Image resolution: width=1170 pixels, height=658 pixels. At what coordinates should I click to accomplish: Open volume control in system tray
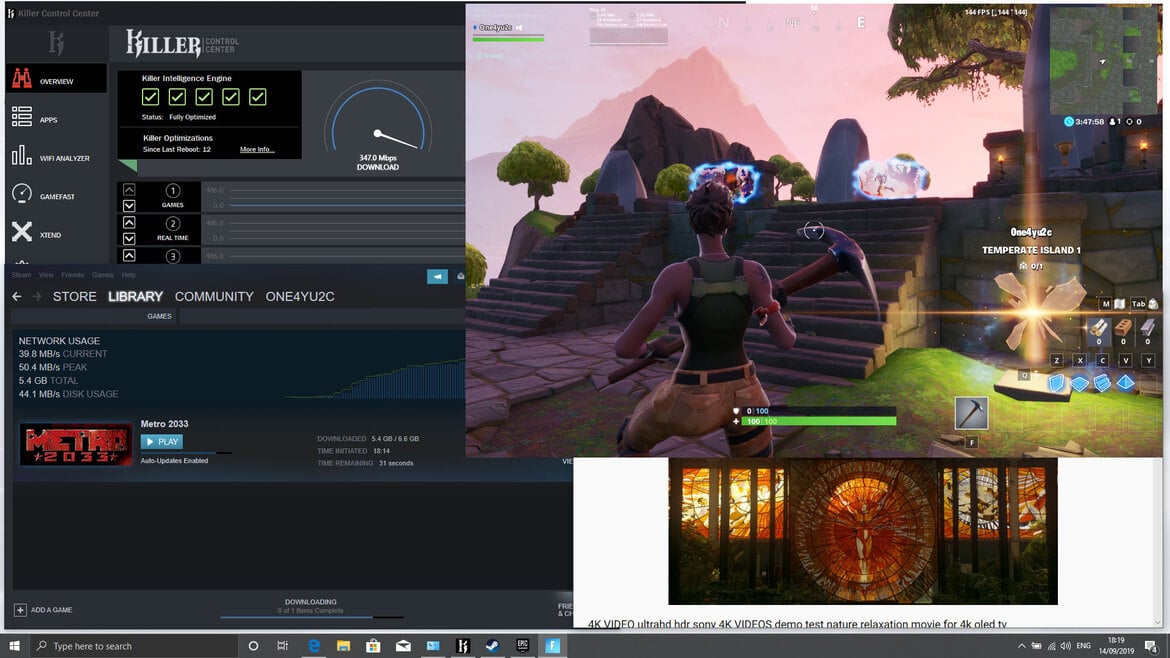click(x=1066, y=646)
